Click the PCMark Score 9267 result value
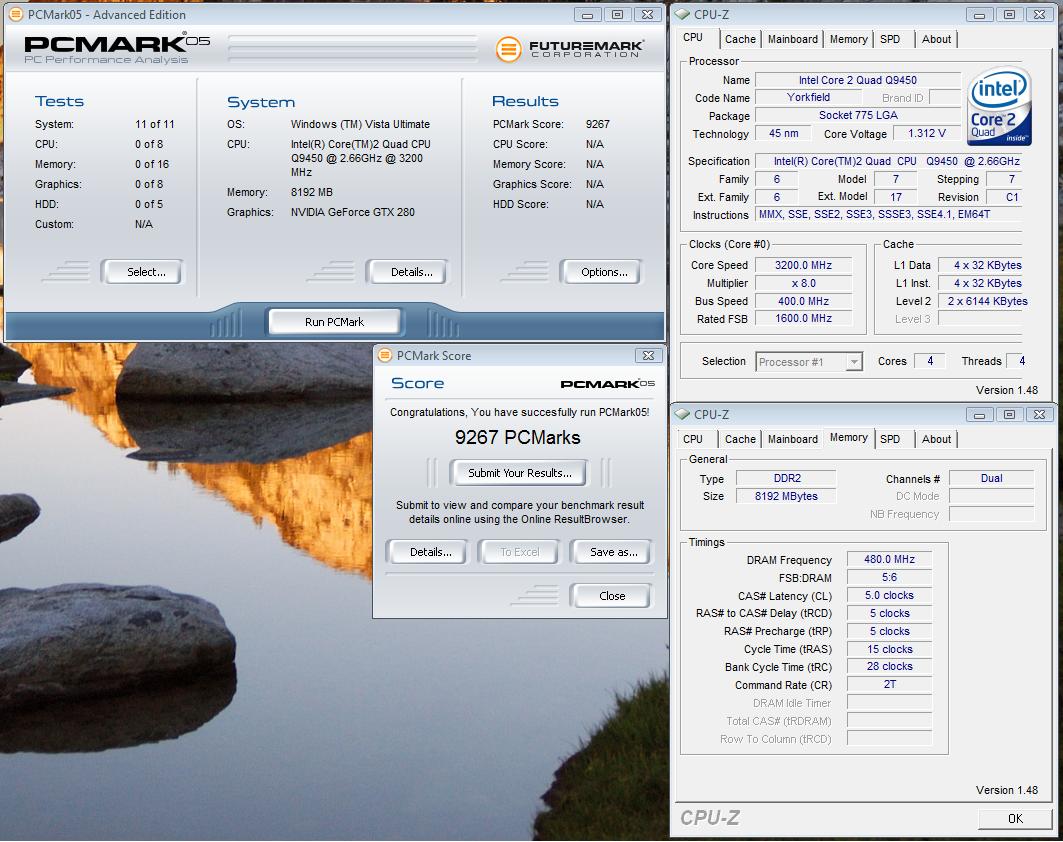This screenshot has height=842, width=1063. [x=598, y=125]
